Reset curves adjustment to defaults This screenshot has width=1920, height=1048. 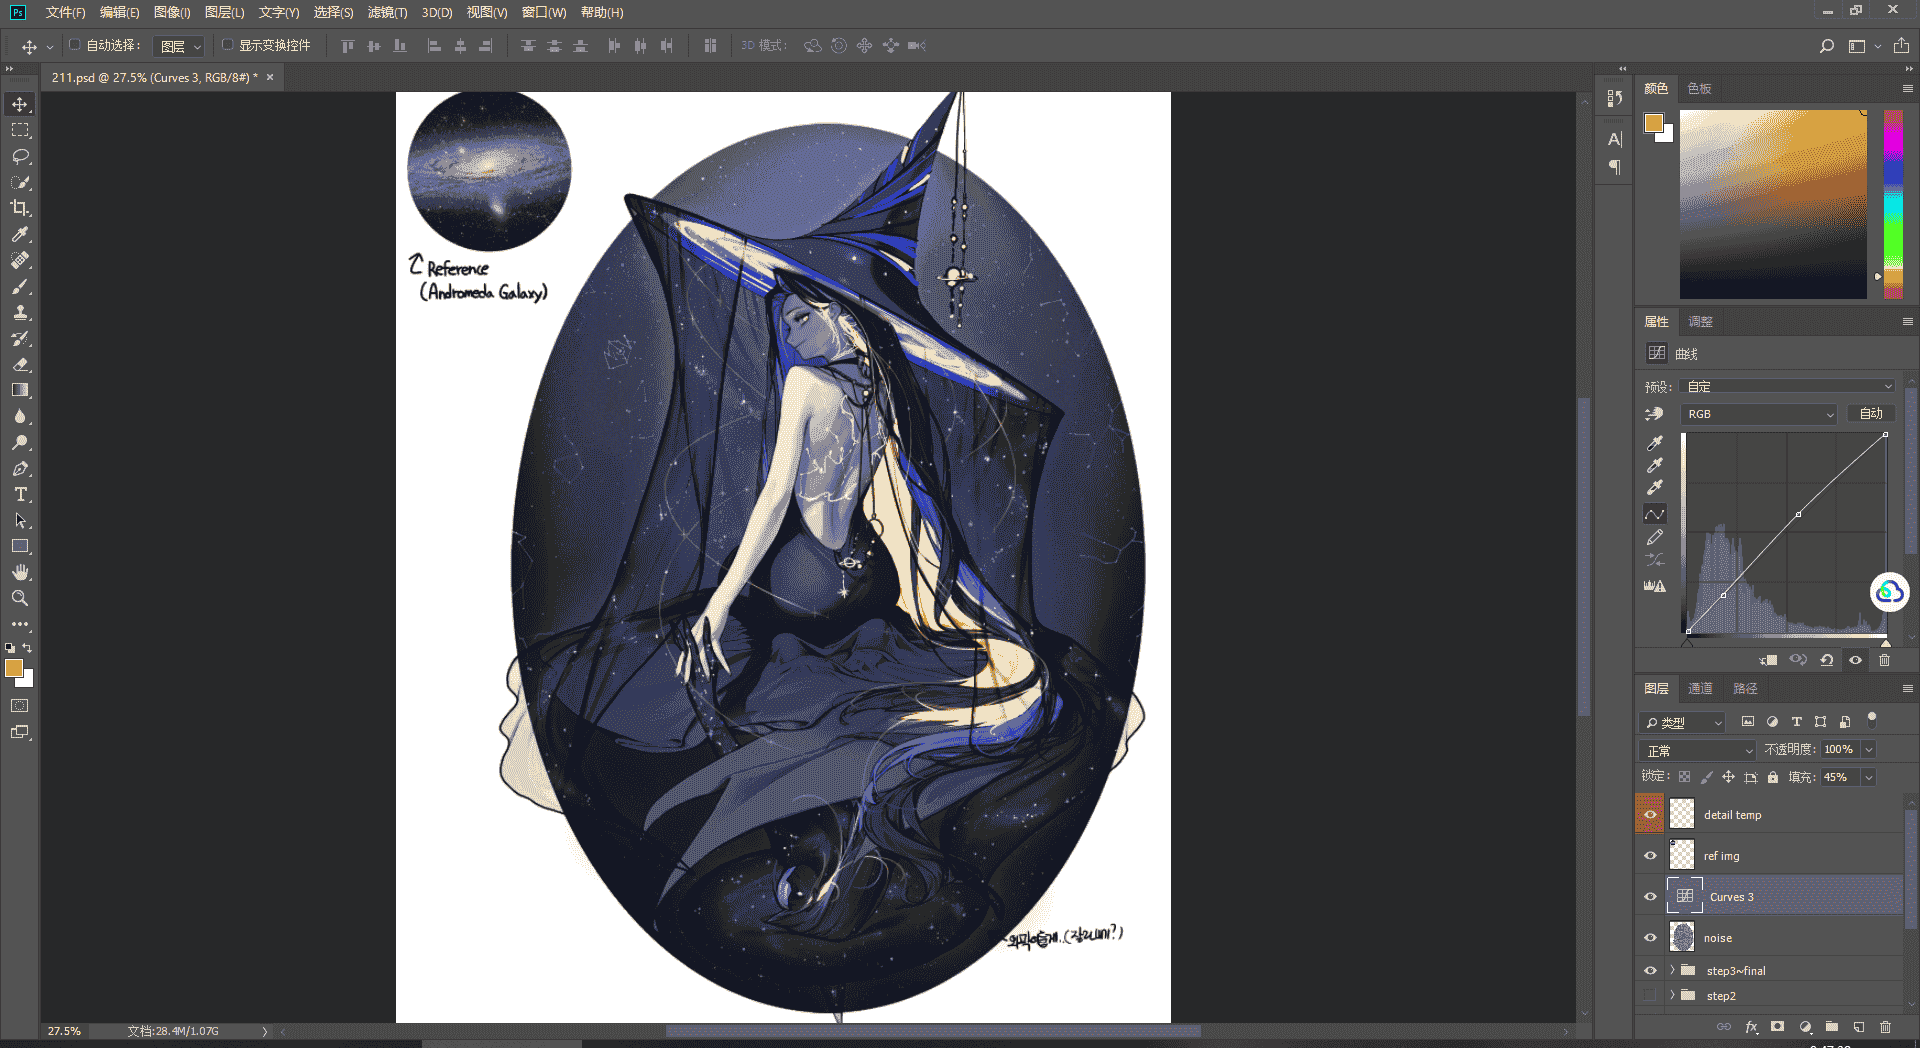point(1826,660)
